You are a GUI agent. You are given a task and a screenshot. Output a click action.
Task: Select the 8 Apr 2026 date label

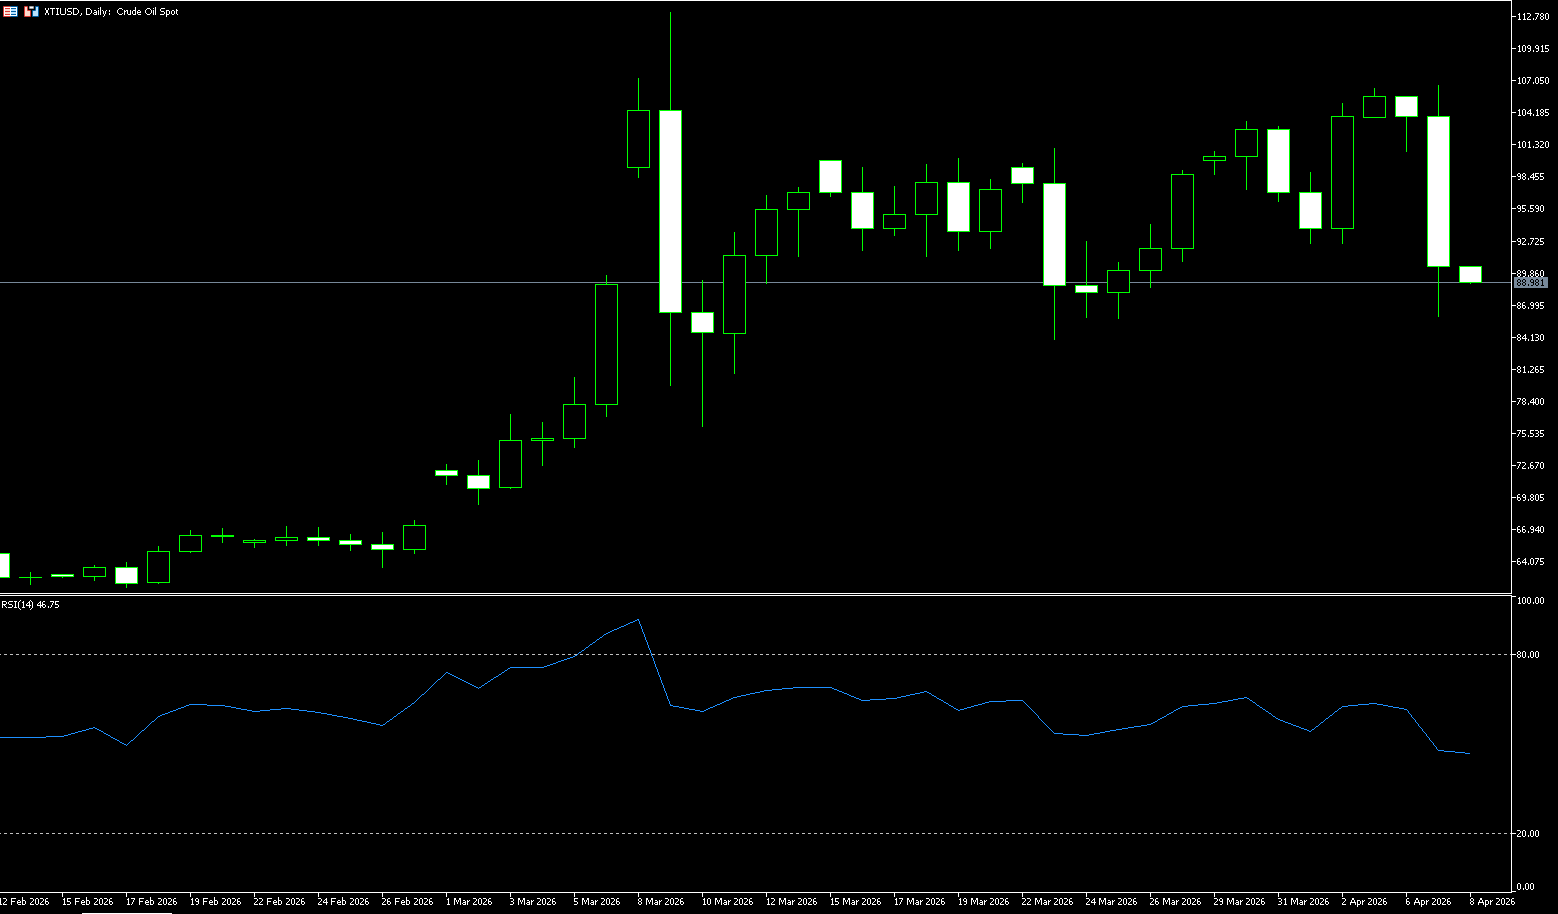1491,901
